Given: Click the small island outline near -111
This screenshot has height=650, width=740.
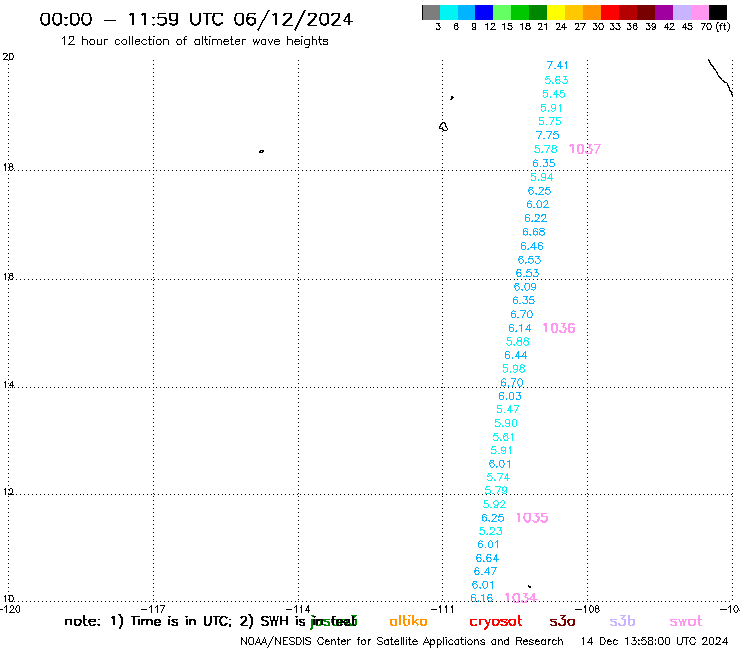Looking at the screenshot, I should coord(443,127).
